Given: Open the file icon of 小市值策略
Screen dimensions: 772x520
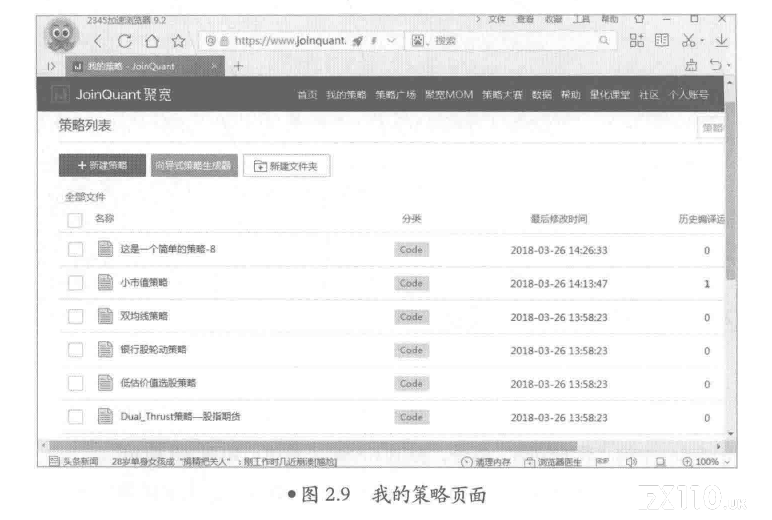Looking at the screenshot, I should [x=105, y=283].
